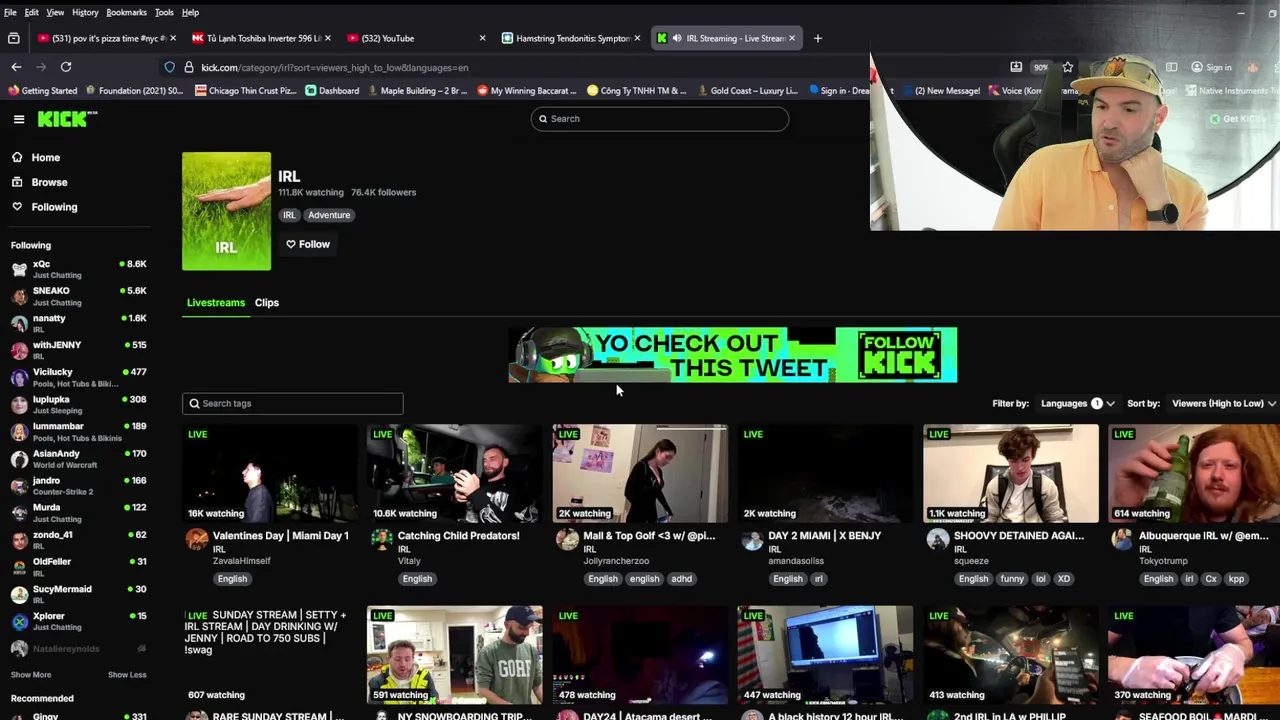Open Mall & Top Golf stream thumbnail
The height and width of the screenshot is (720, 1280).
(640, 473)
